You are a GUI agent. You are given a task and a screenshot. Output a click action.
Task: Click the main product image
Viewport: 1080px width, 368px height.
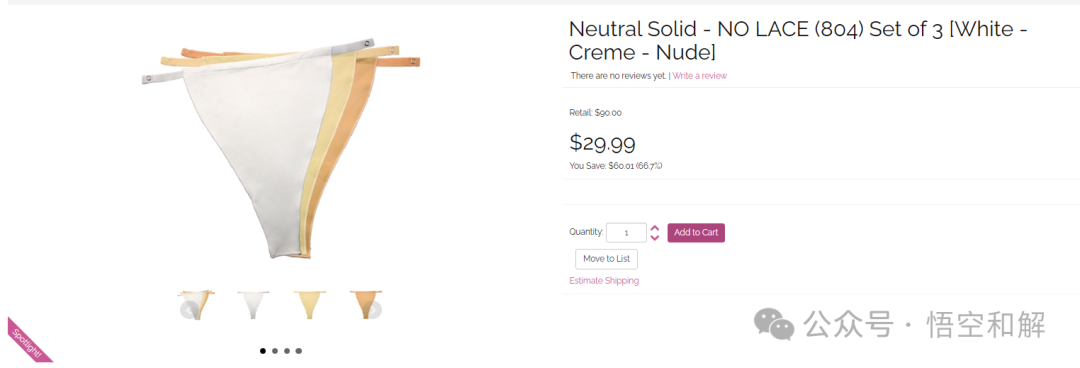281,152
